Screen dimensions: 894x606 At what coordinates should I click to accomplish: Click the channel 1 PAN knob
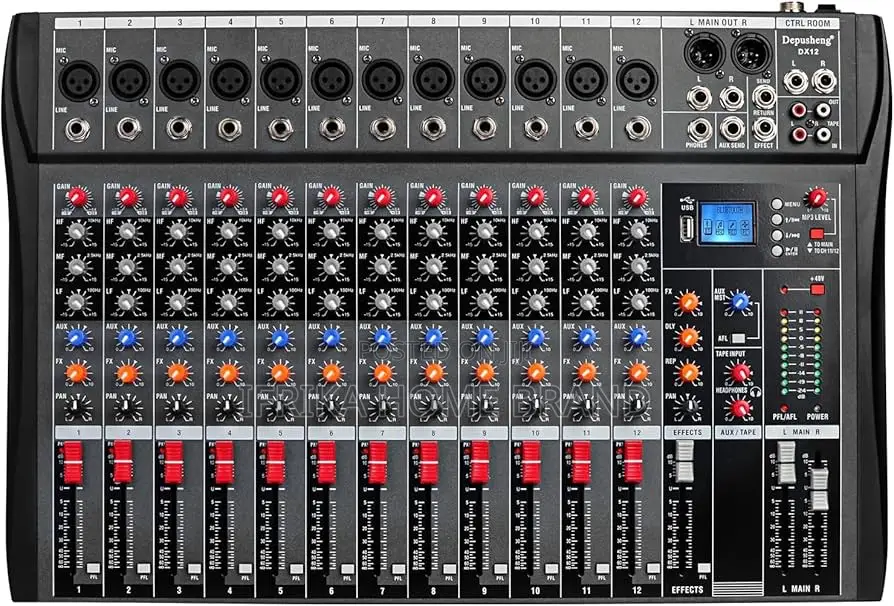click(x=77, y=408)
